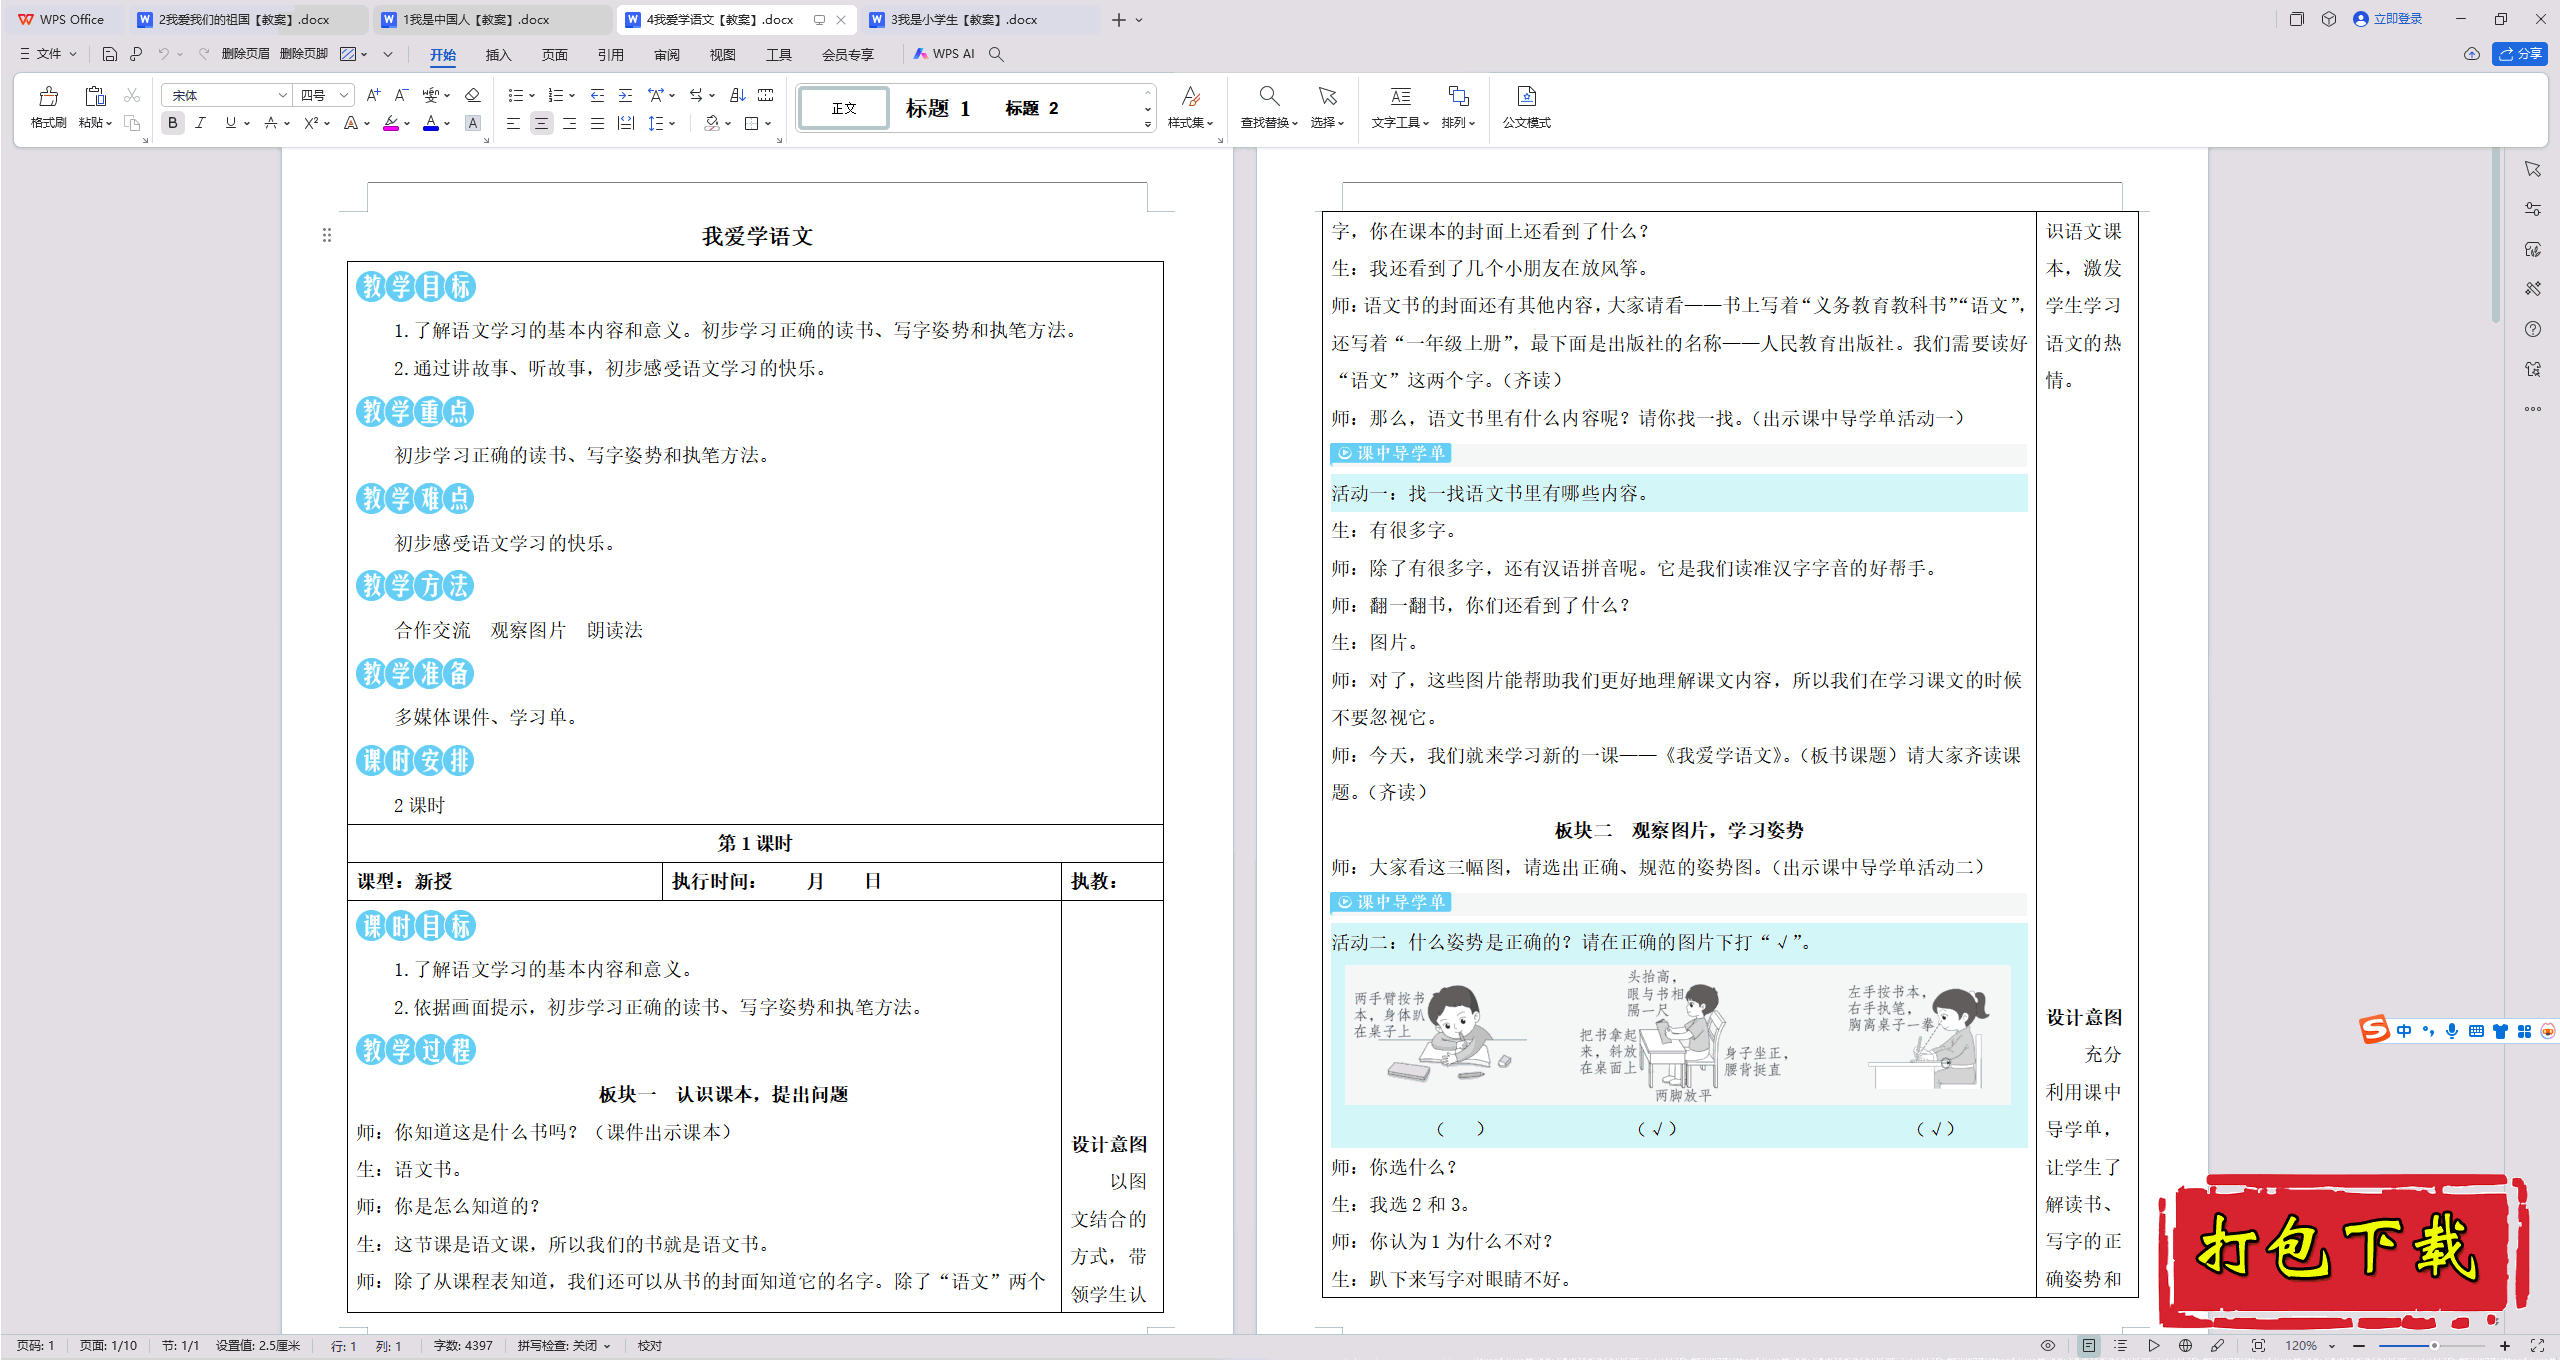Click the full-screen icon in status bar

(2537, 1346)
